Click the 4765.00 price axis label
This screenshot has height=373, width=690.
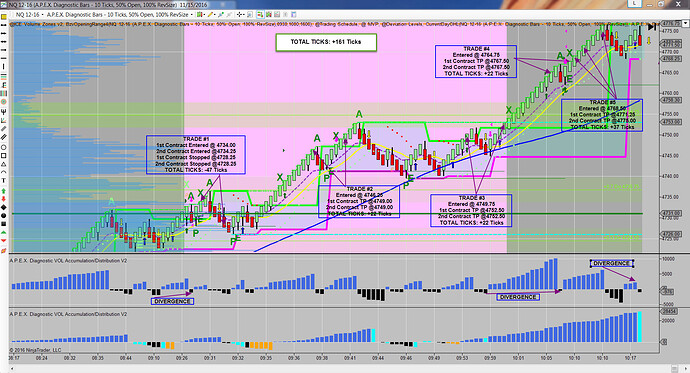[x=670, y=73]
